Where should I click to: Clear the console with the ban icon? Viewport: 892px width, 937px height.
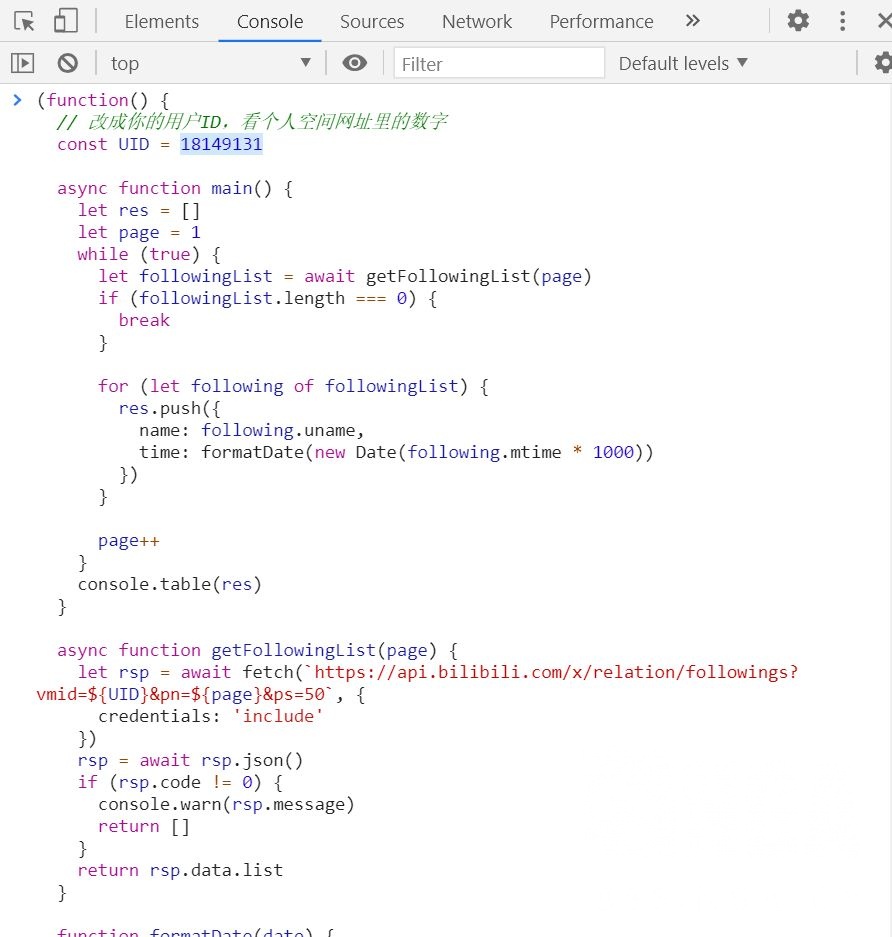click(x=68, y=63)
